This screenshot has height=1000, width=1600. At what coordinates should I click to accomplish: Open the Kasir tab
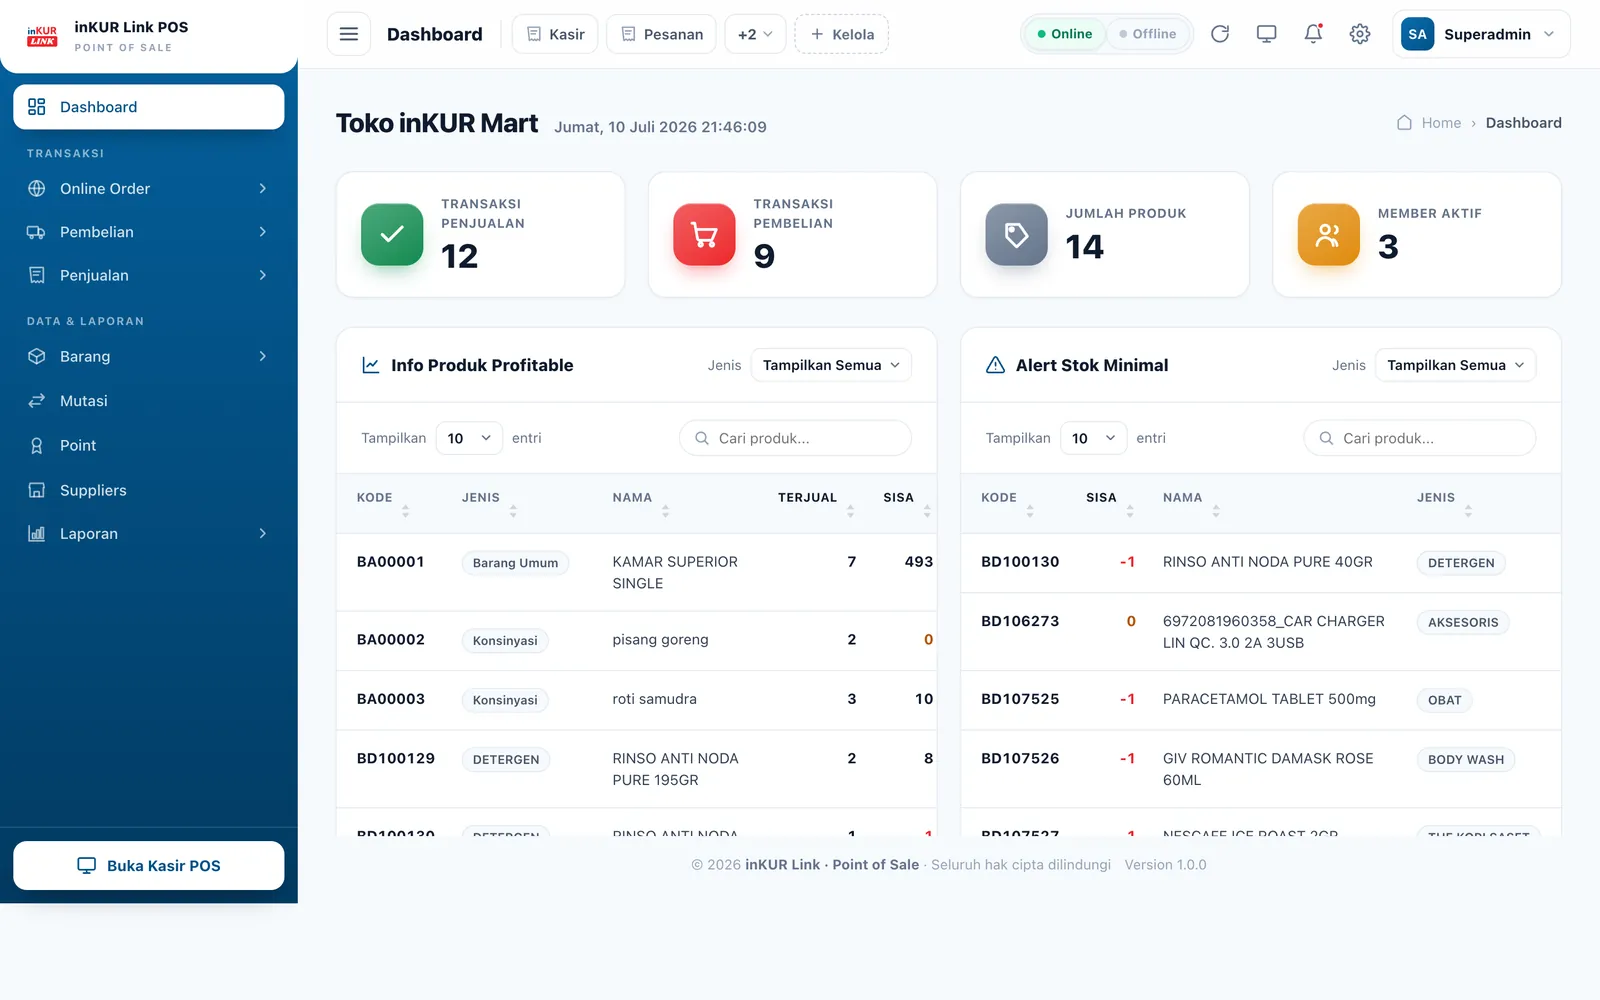(555, 34)
